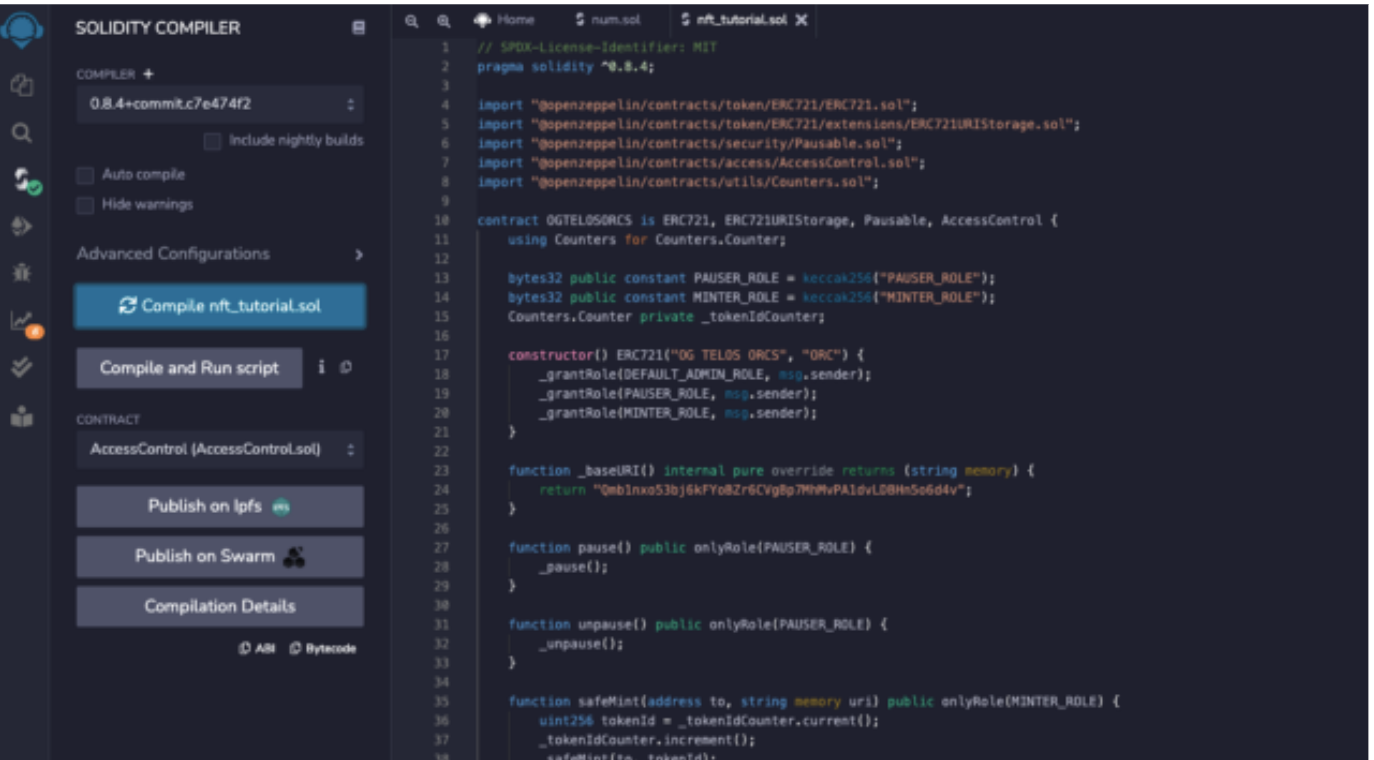Click the MINTER_ROLE constant declaration line
This screenshot has height=760, width=1374.
pyautogui.click(x=752, y=298)
